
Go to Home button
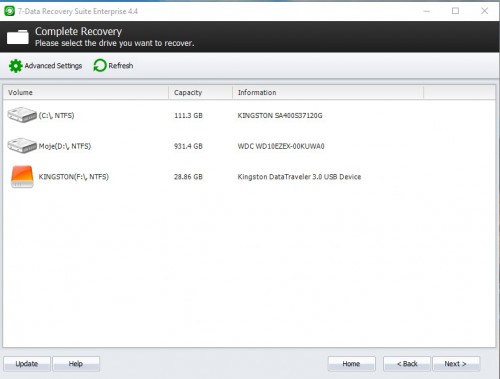coord(351,364)
